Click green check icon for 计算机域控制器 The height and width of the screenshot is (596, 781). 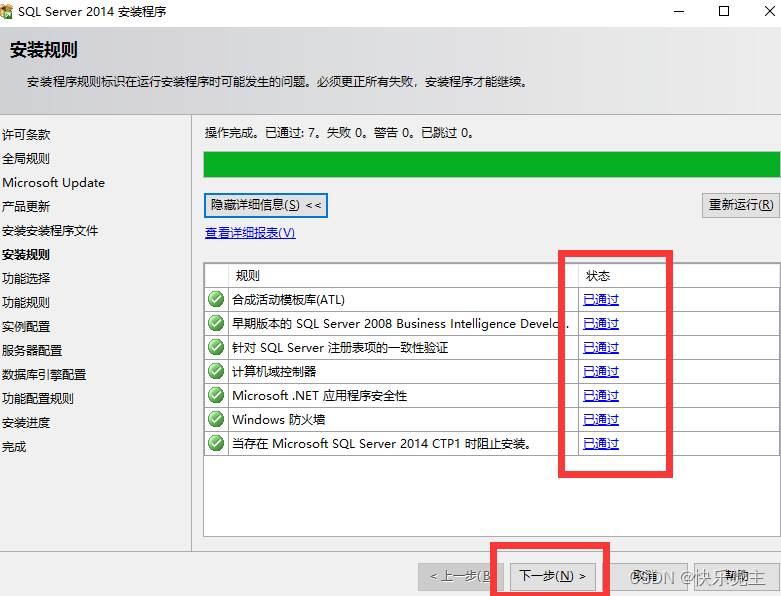click(216, 371)
